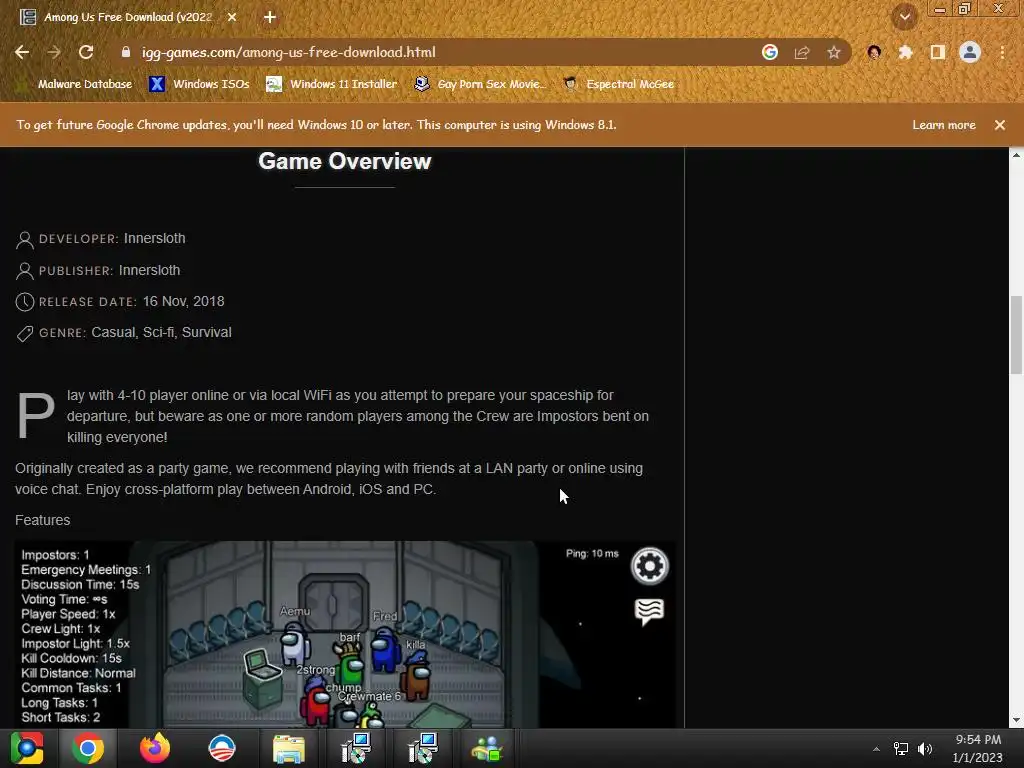
Task: Click the settings gear in game screenshot
Action: tap(650, 566)
